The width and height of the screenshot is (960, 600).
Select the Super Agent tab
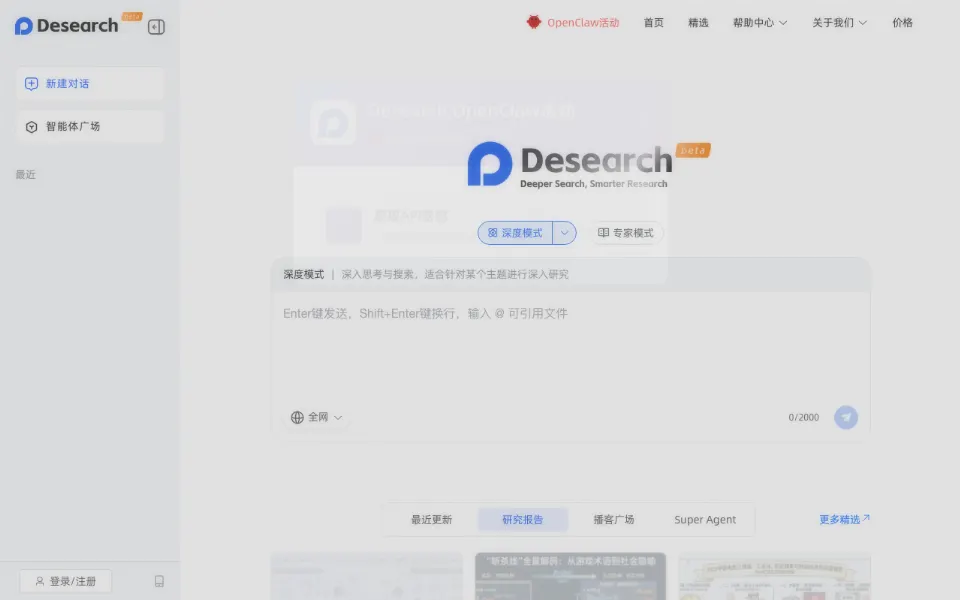point(705,520)
